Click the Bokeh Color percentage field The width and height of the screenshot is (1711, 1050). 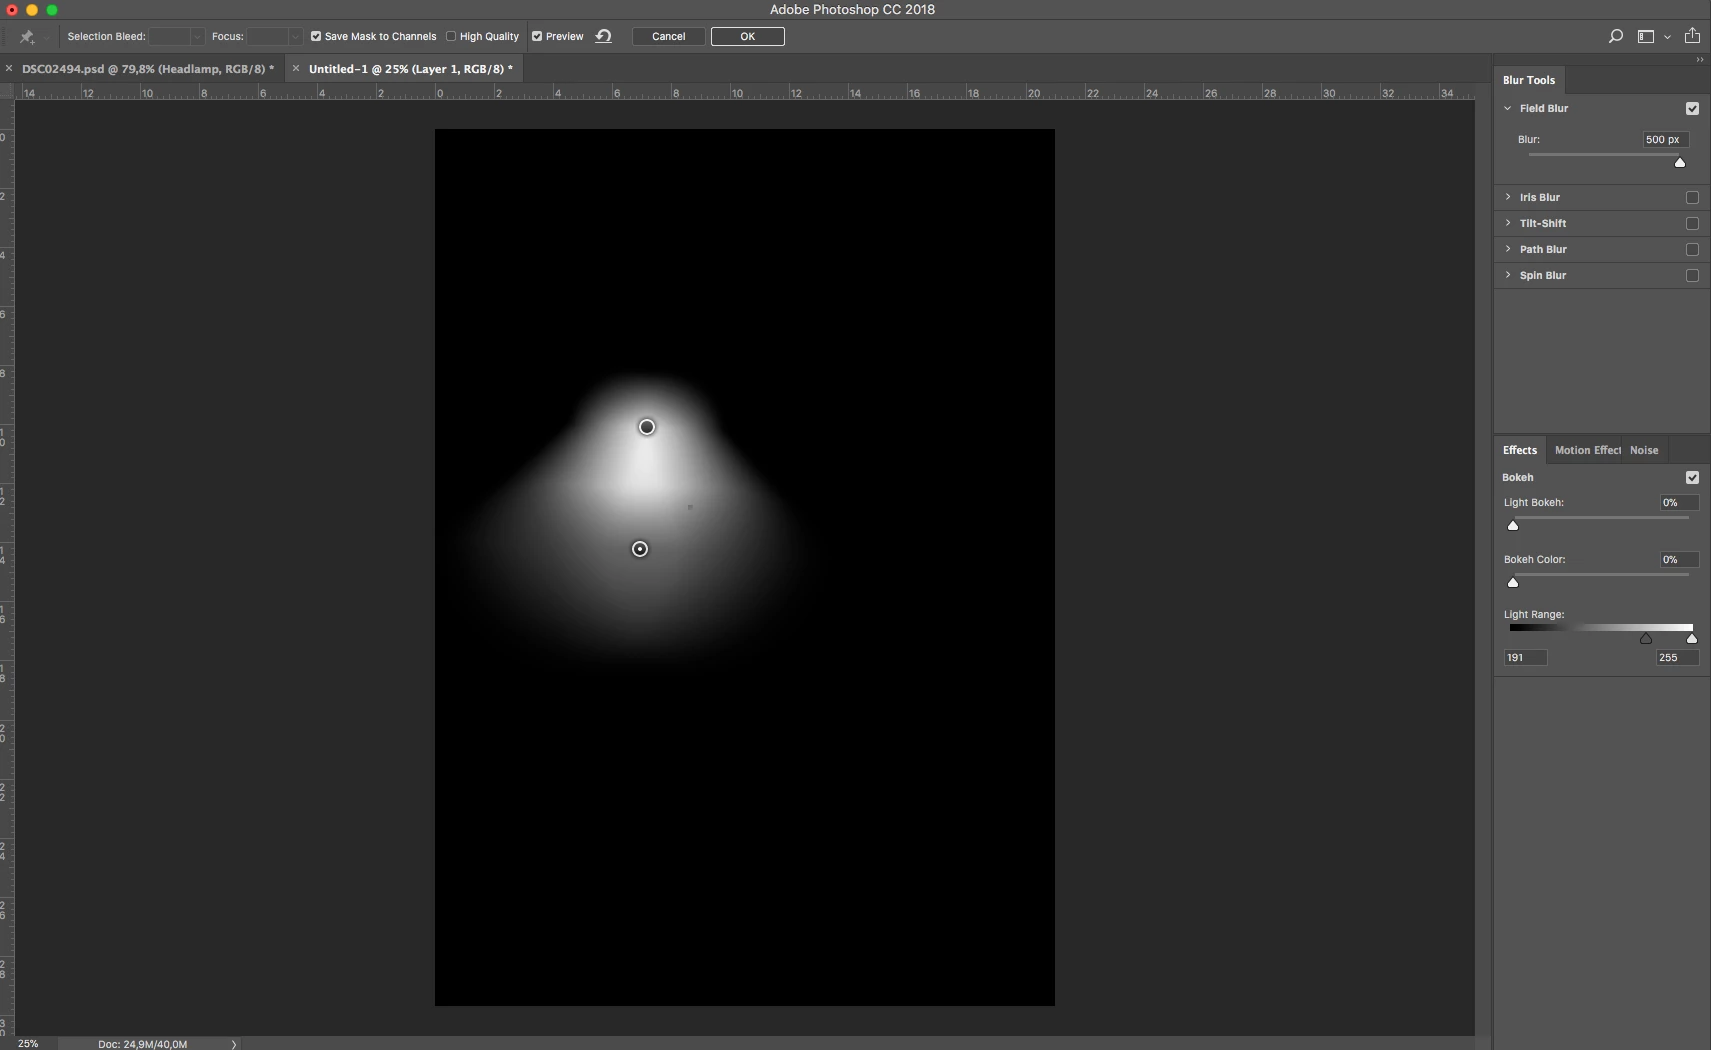(1678, 560)
